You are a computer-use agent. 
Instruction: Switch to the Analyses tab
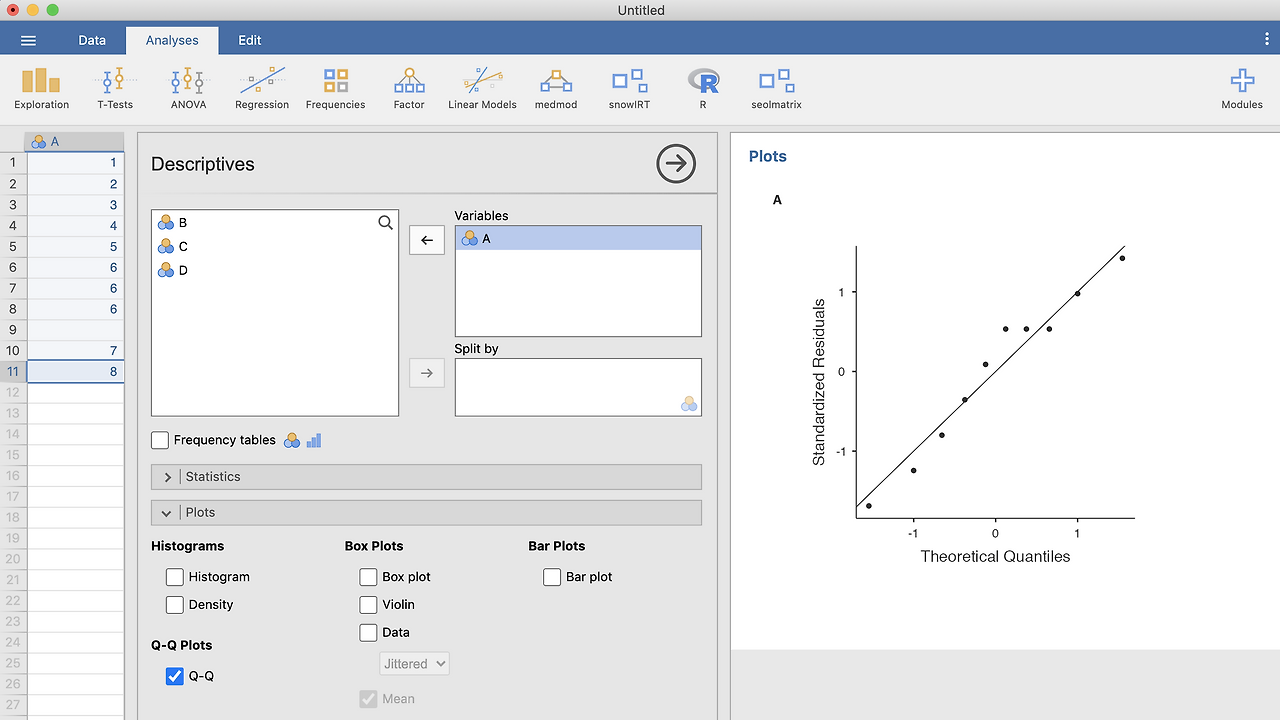pos(172,40)
